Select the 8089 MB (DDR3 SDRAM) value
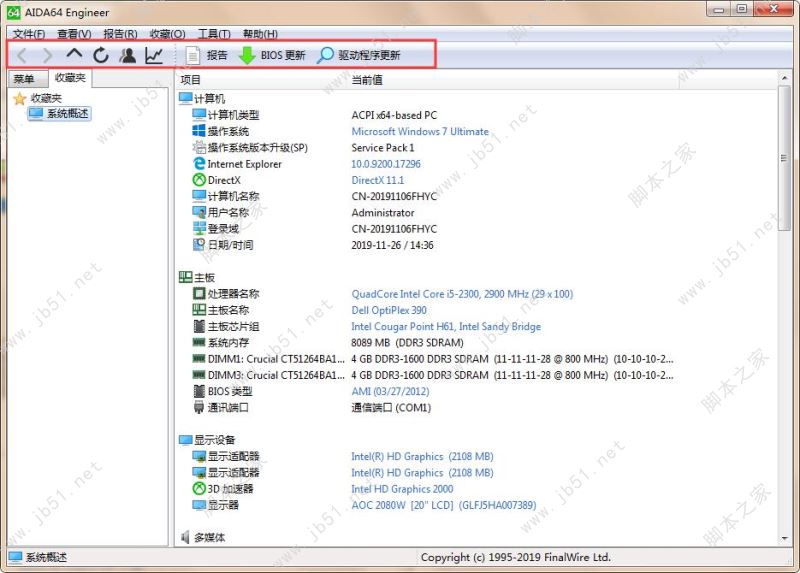 click(407, 342)
